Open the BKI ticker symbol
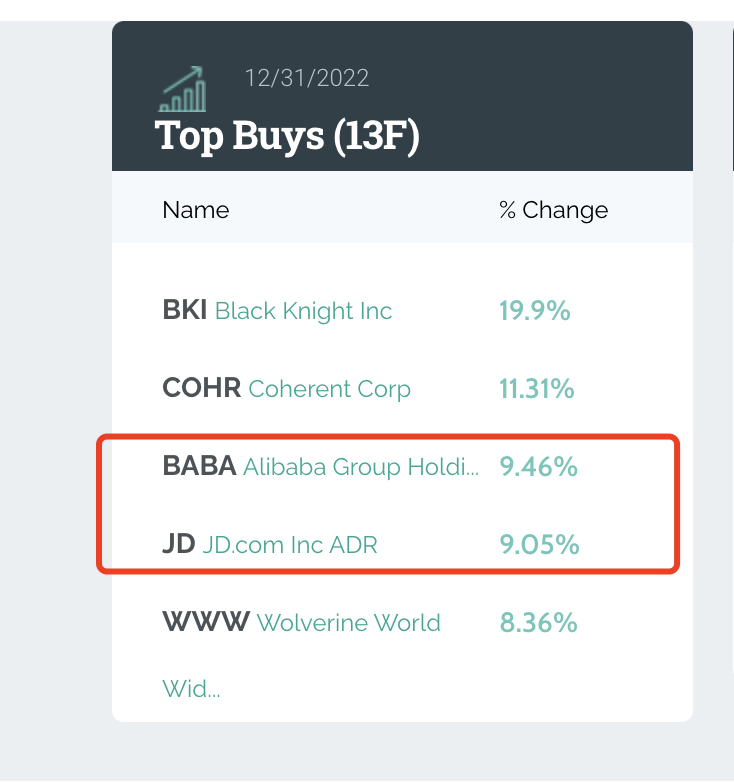 (x=184, y=311)
